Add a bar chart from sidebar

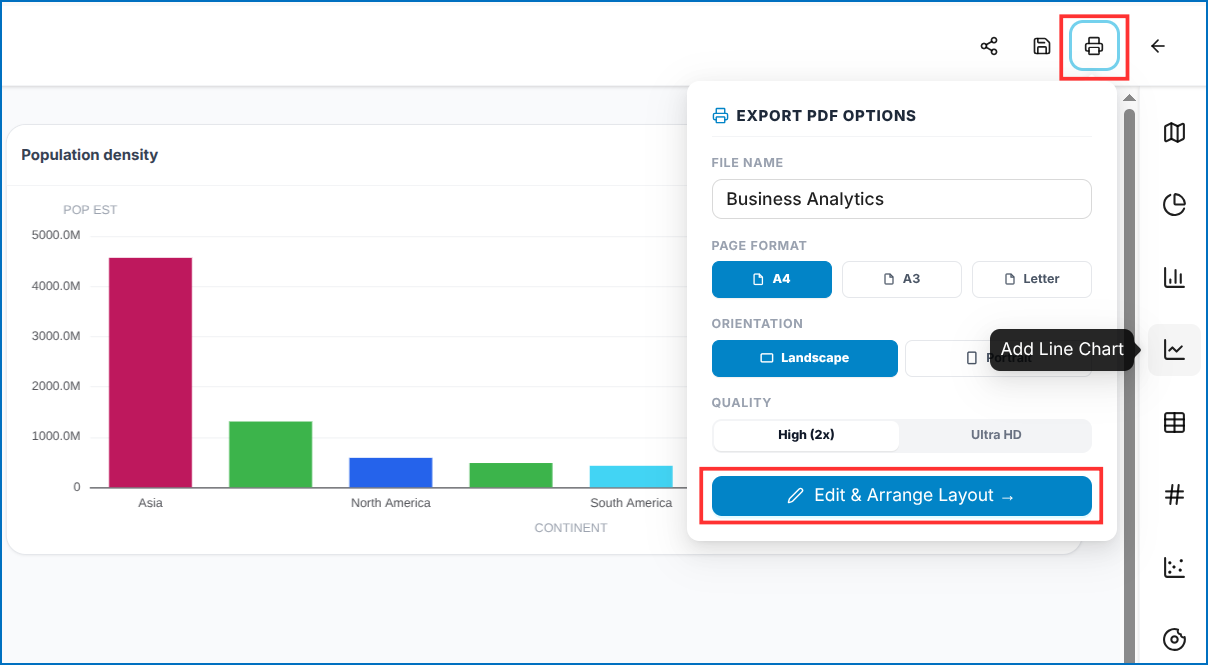point(1174,277)
